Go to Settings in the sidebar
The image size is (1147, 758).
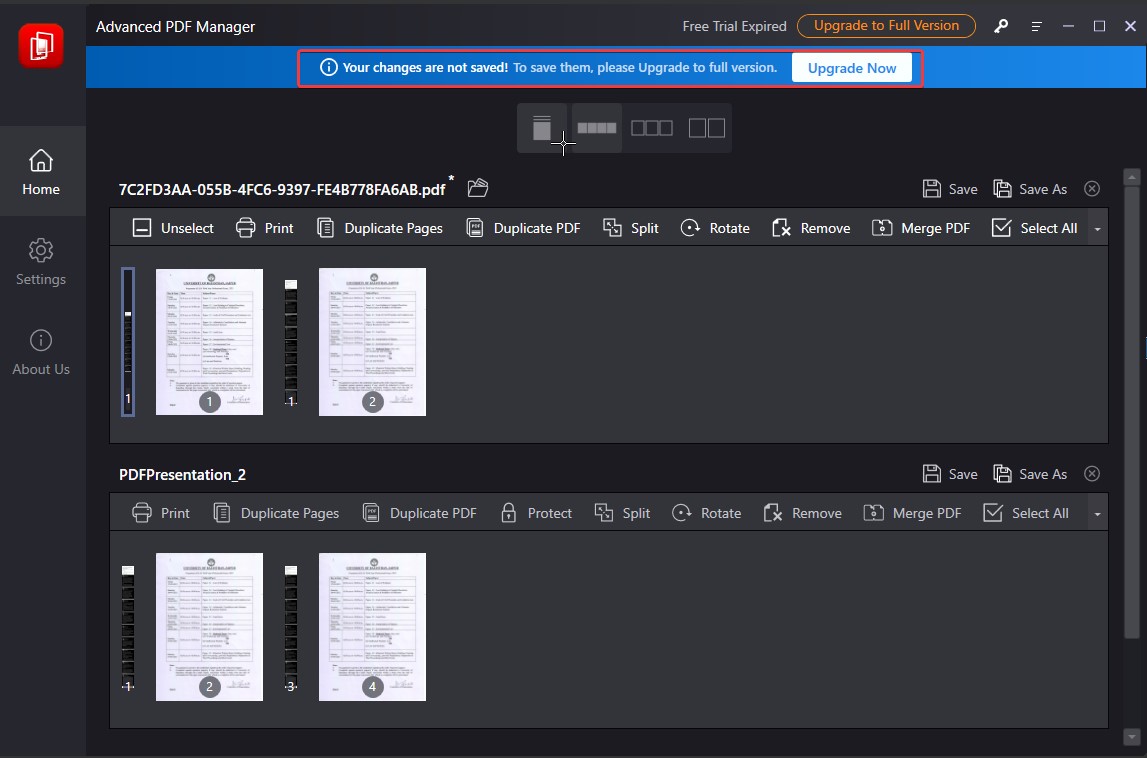click(41, 262)
